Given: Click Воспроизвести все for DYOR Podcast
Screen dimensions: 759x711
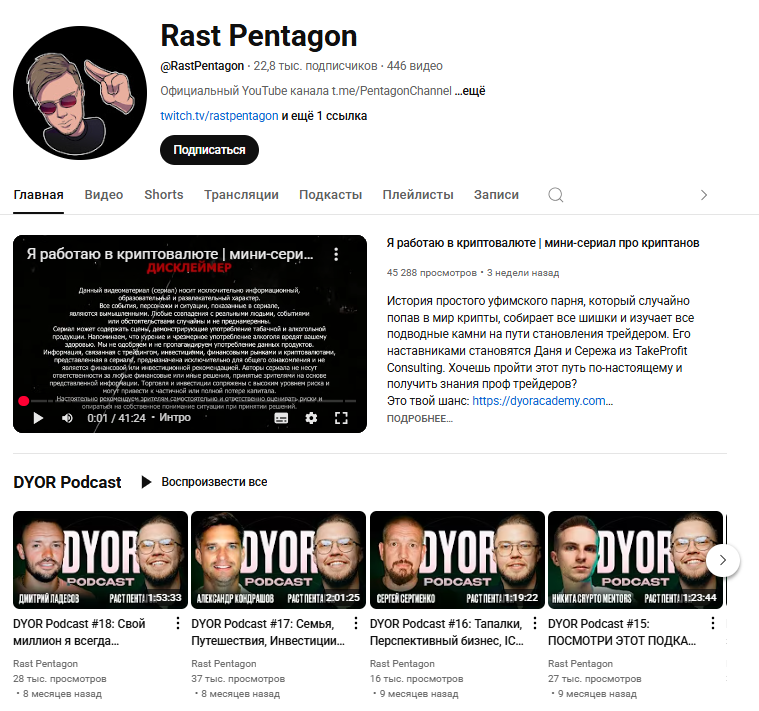Looking at the screenshot, I should pyautogui.click(x=204, y=482).
